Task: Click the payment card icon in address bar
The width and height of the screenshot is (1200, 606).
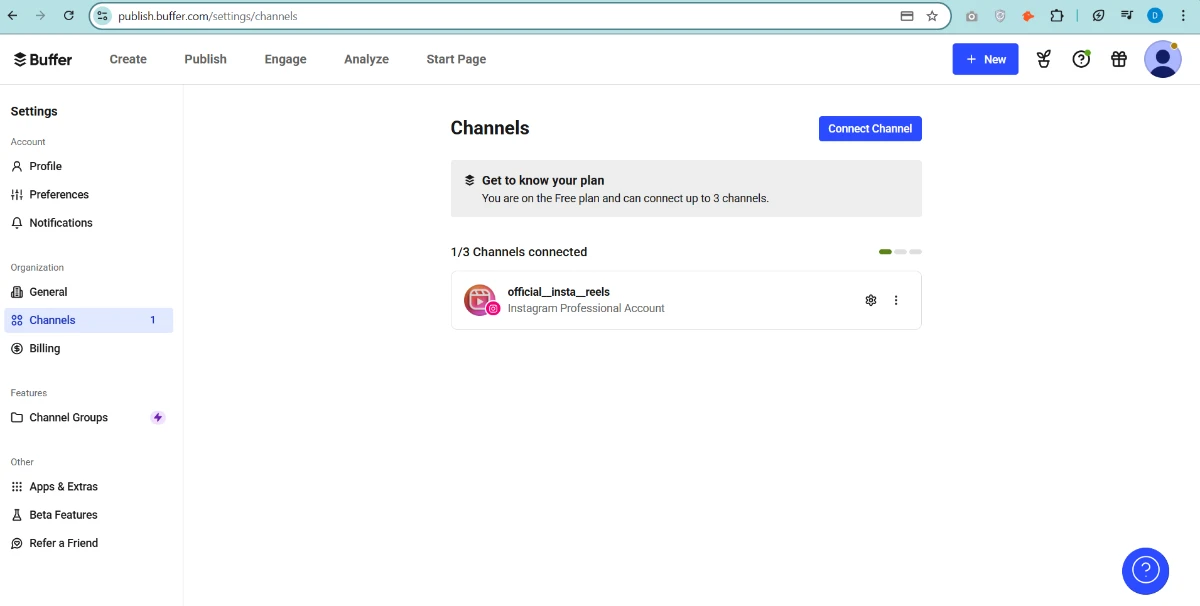Action: click(x=907, y=16)
